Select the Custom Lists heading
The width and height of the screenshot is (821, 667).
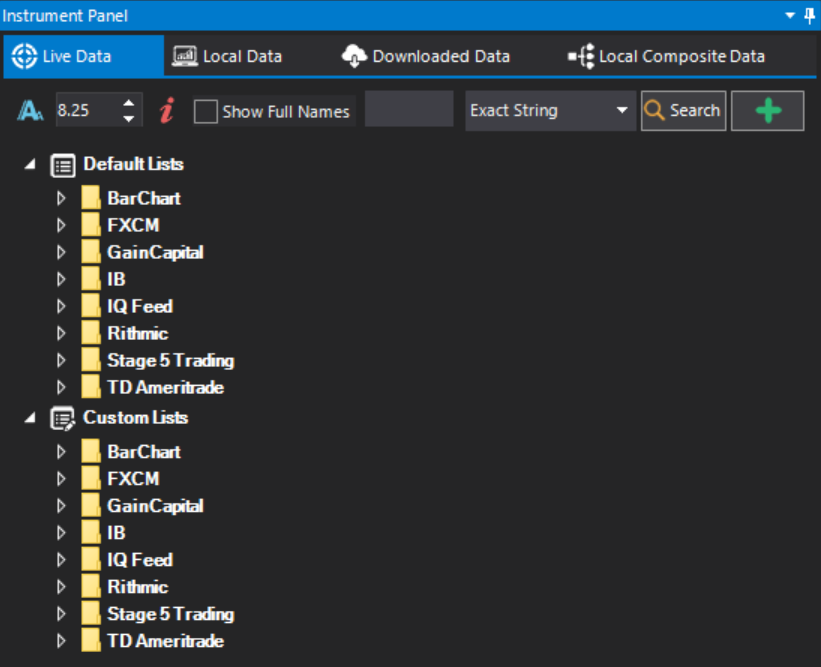(x=136, y=417)
